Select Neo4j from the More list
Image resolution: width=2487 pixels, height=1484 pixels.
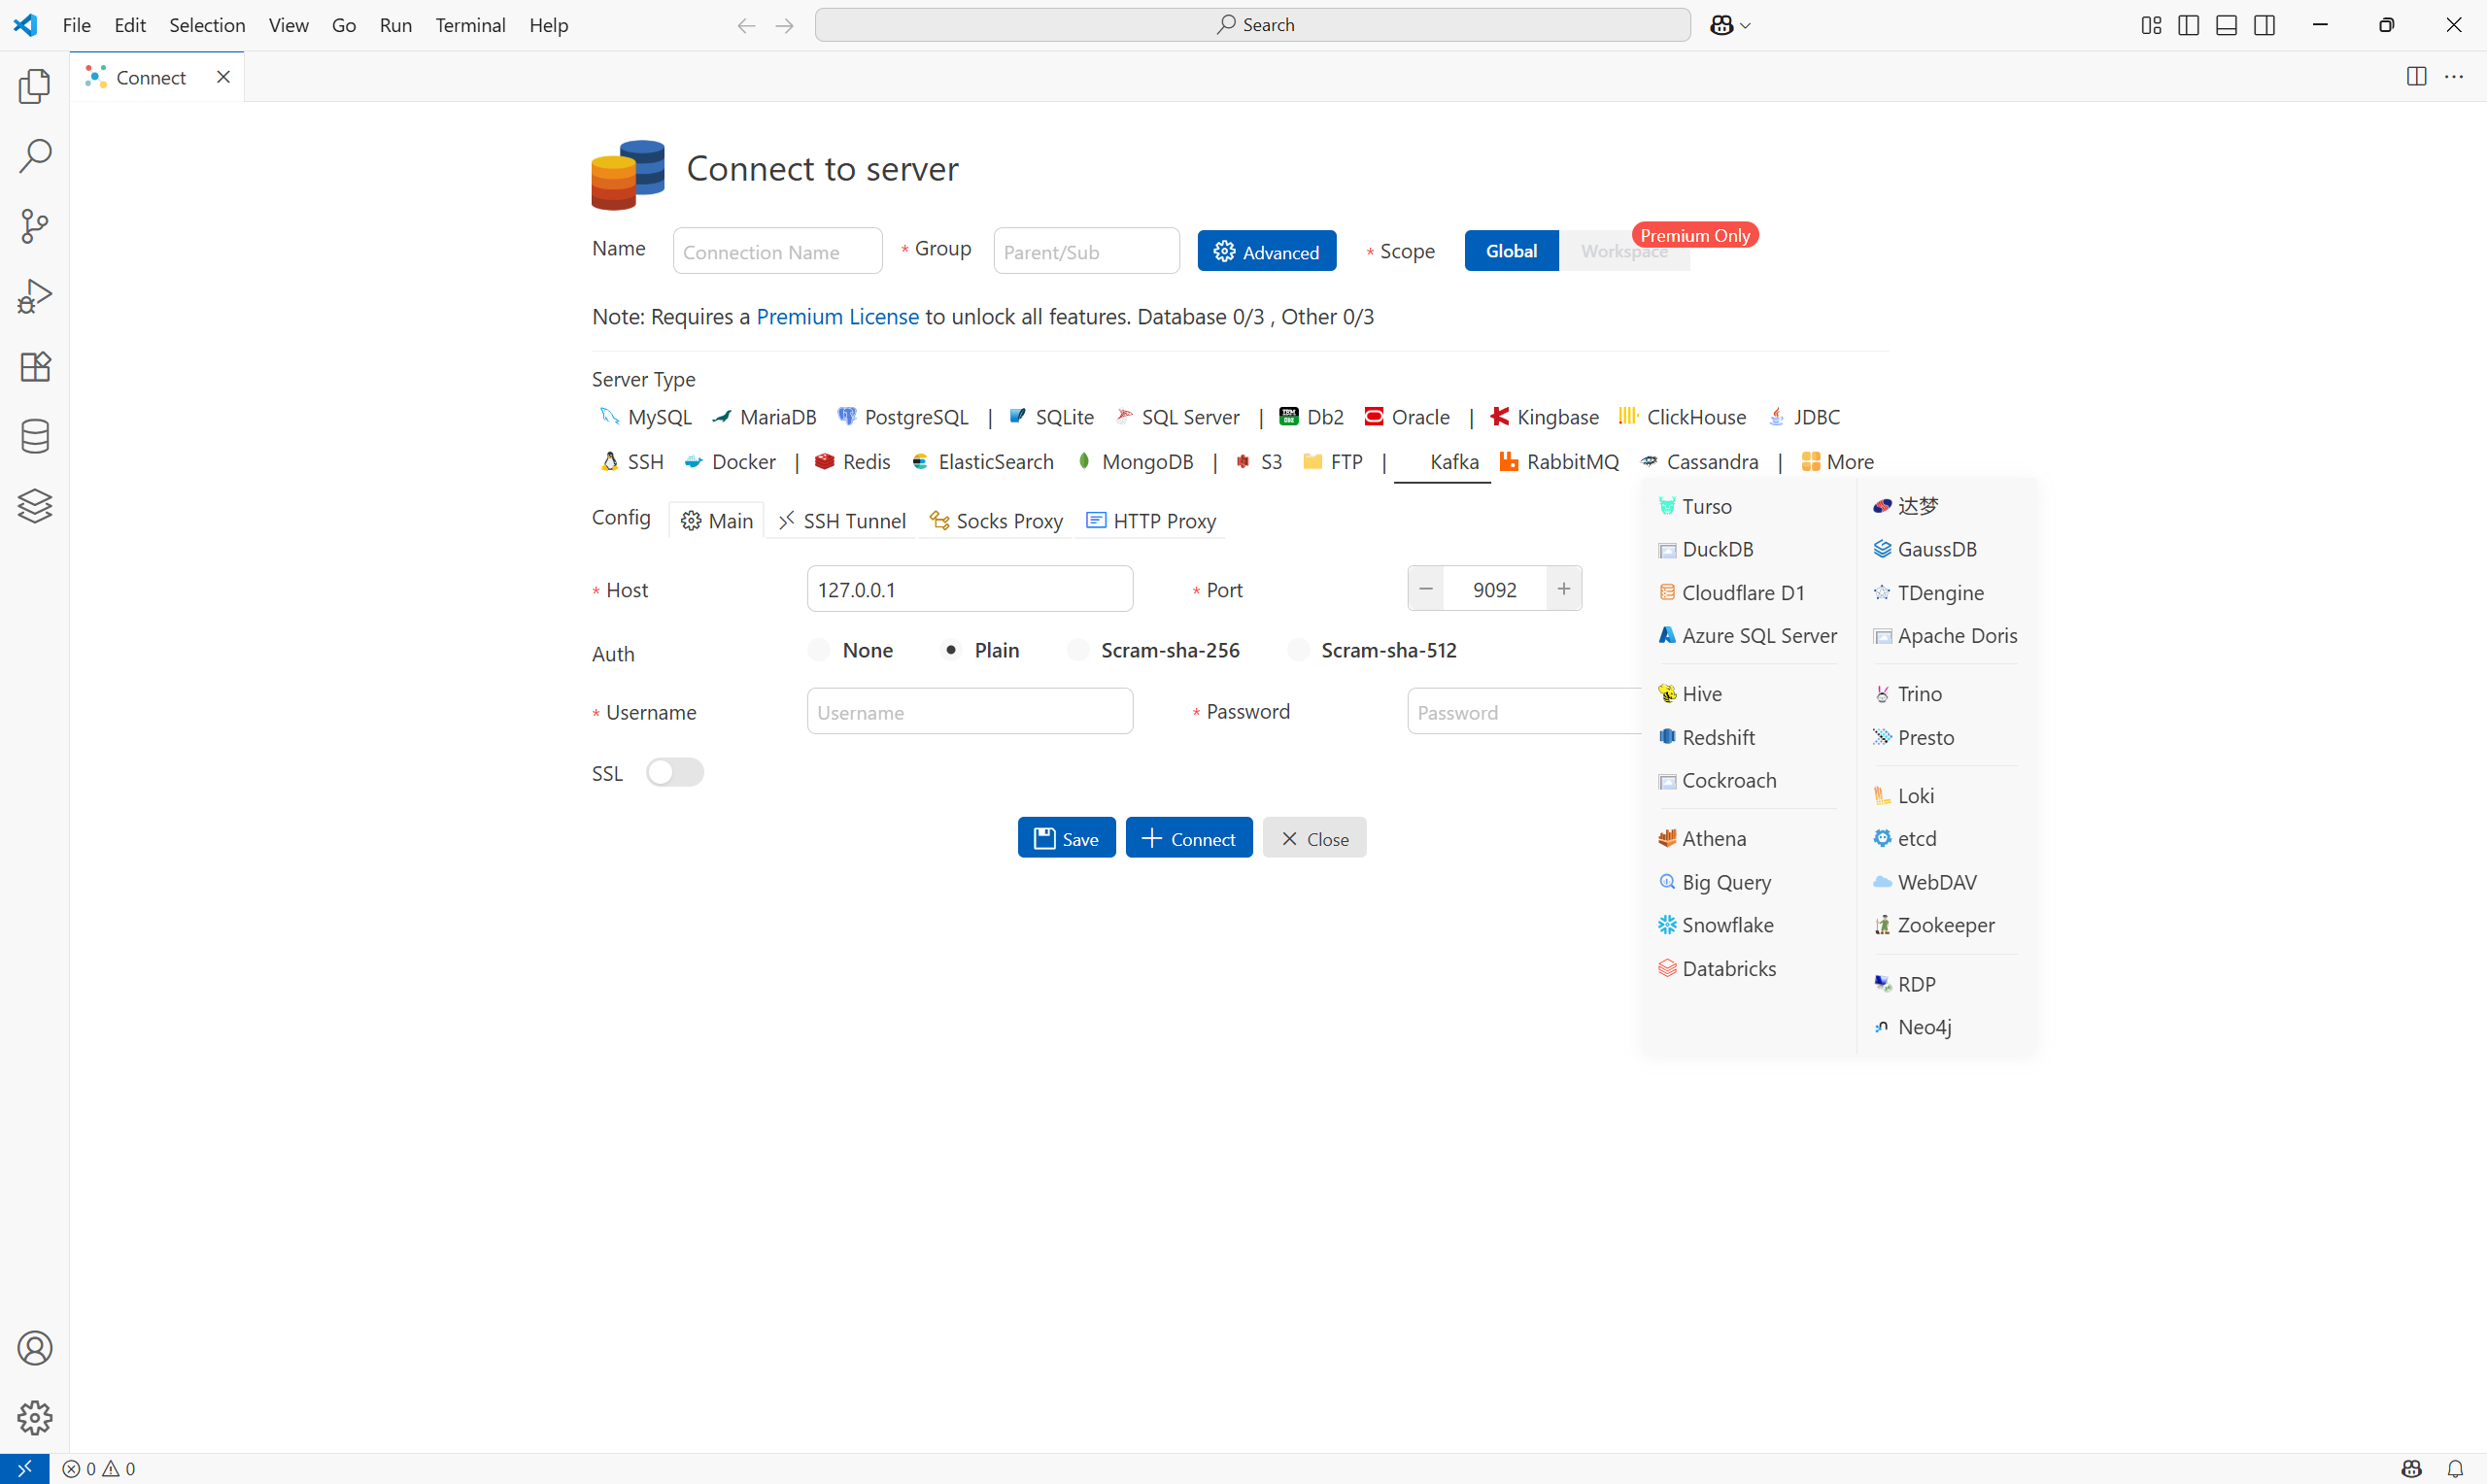1923,1027
